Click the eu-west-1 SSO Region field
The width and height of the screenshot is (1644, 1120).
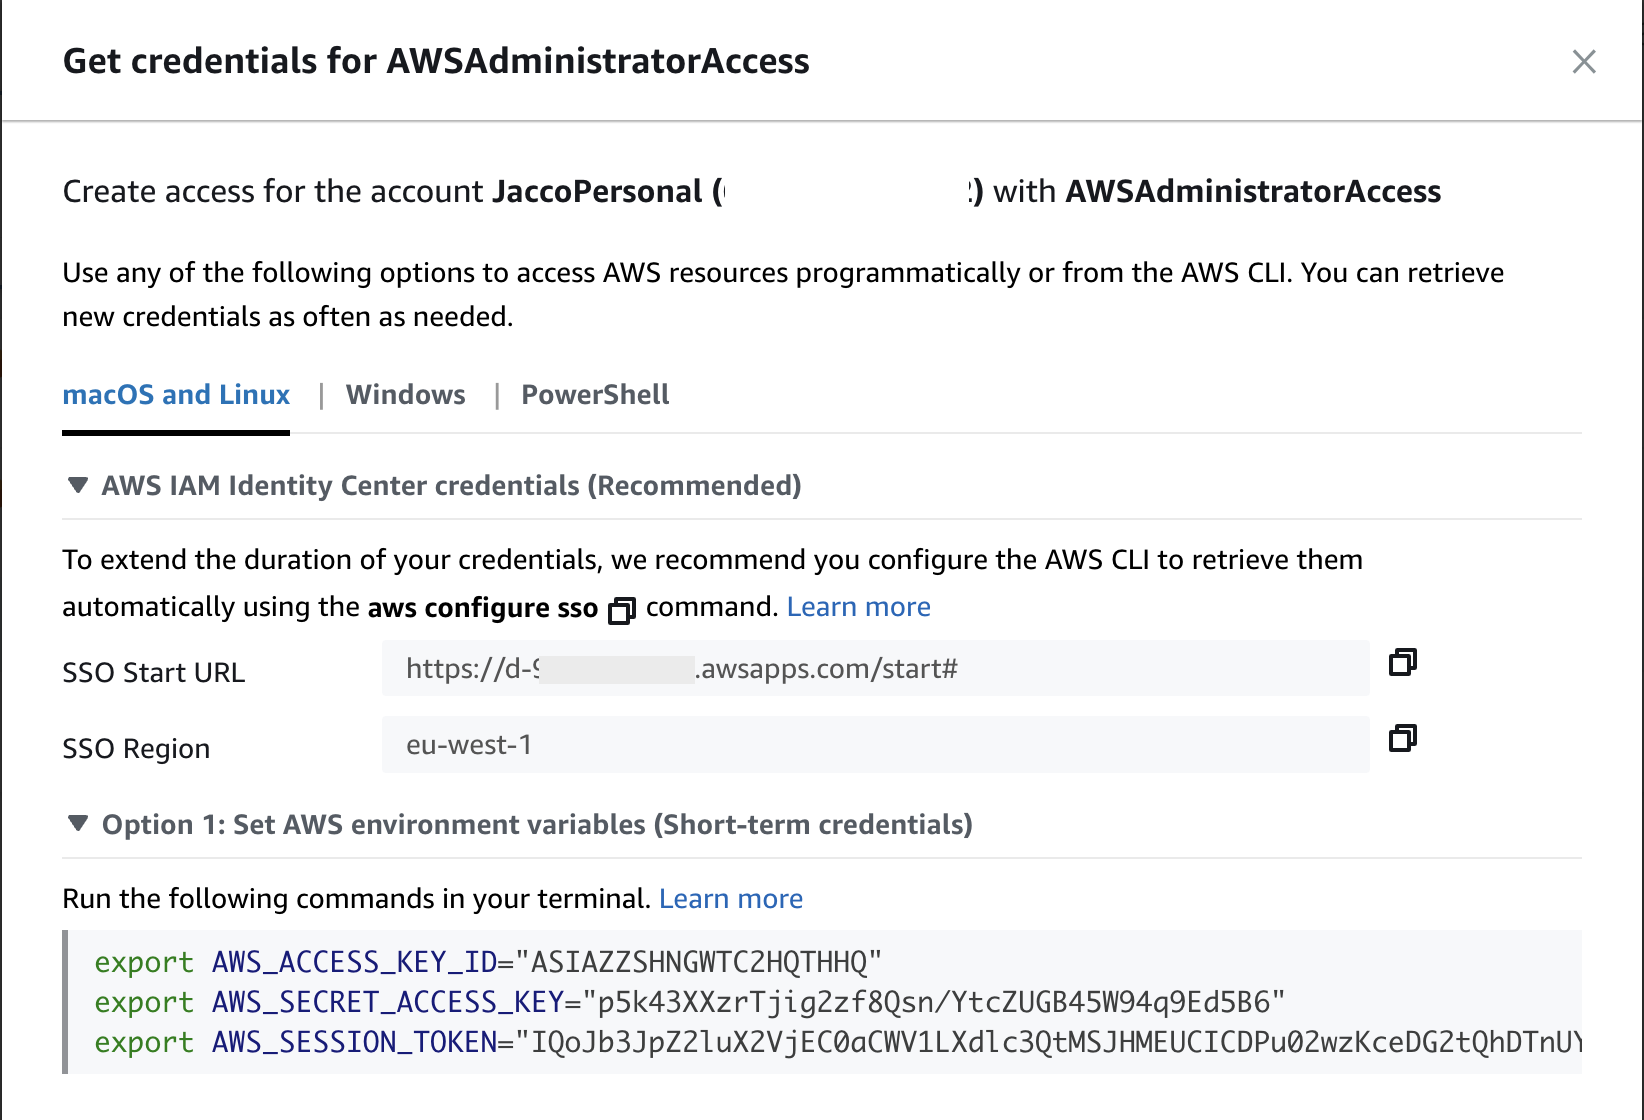click(875, 744)
